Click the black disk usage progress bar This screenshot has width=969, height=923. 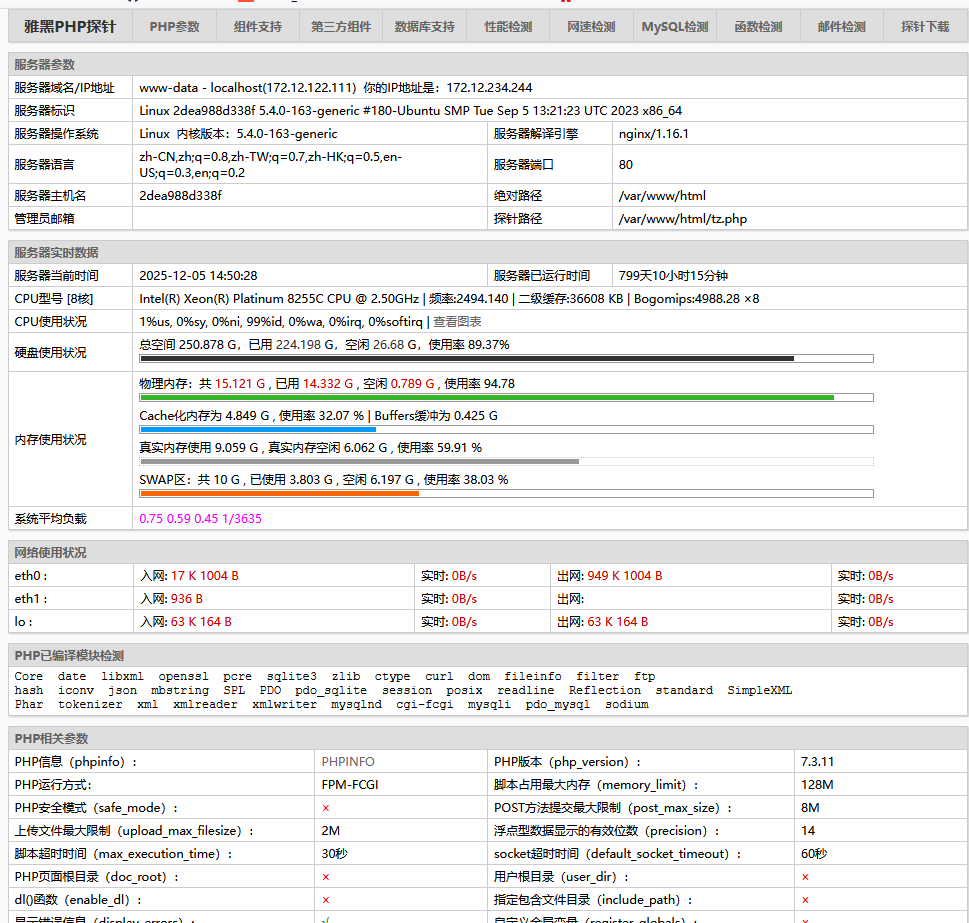click(x=466, y=358)
